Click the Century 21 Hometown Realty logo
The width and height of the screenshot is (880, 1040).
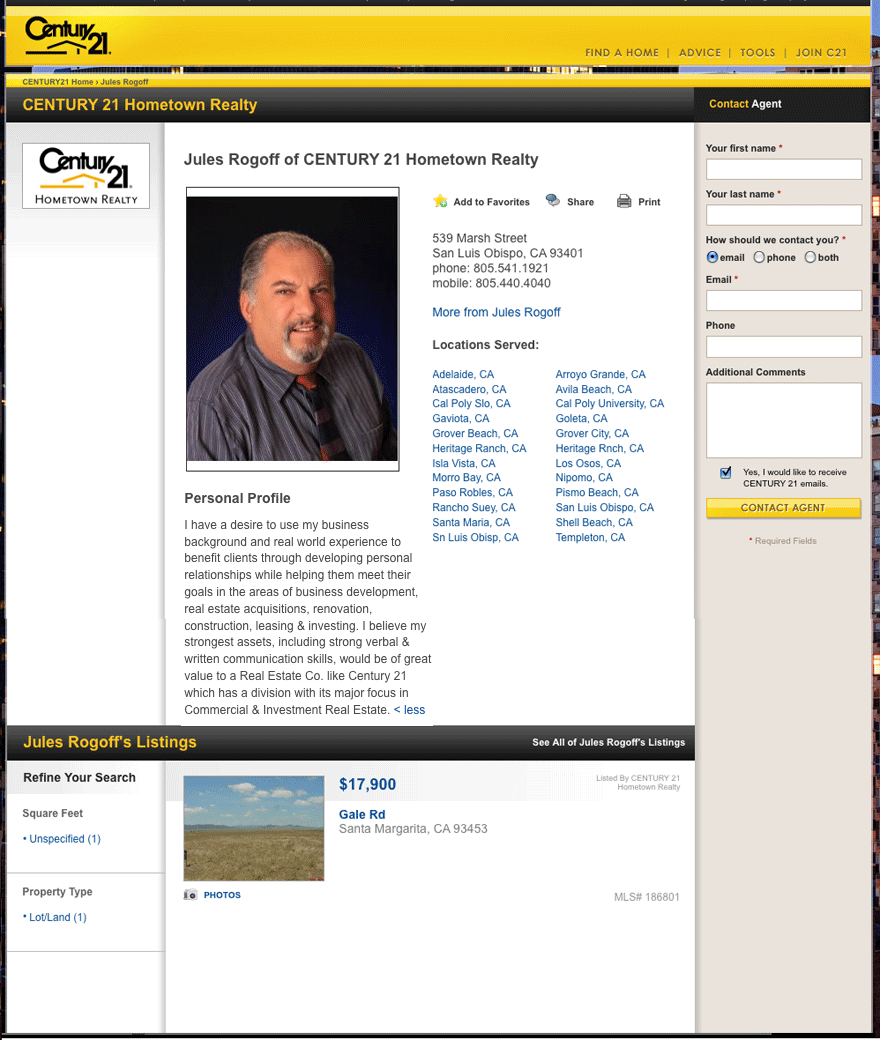[86, 176]
